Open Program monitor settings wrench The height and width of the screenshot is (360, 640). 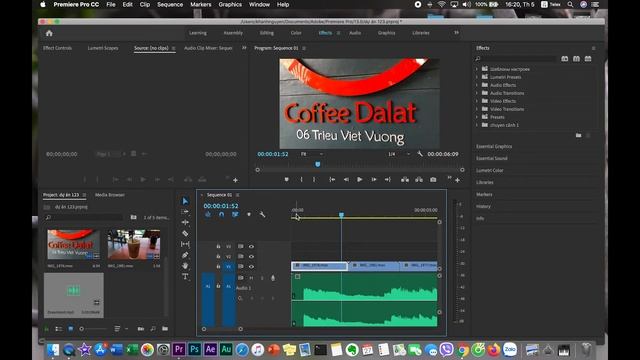click(x=420, y=154)
